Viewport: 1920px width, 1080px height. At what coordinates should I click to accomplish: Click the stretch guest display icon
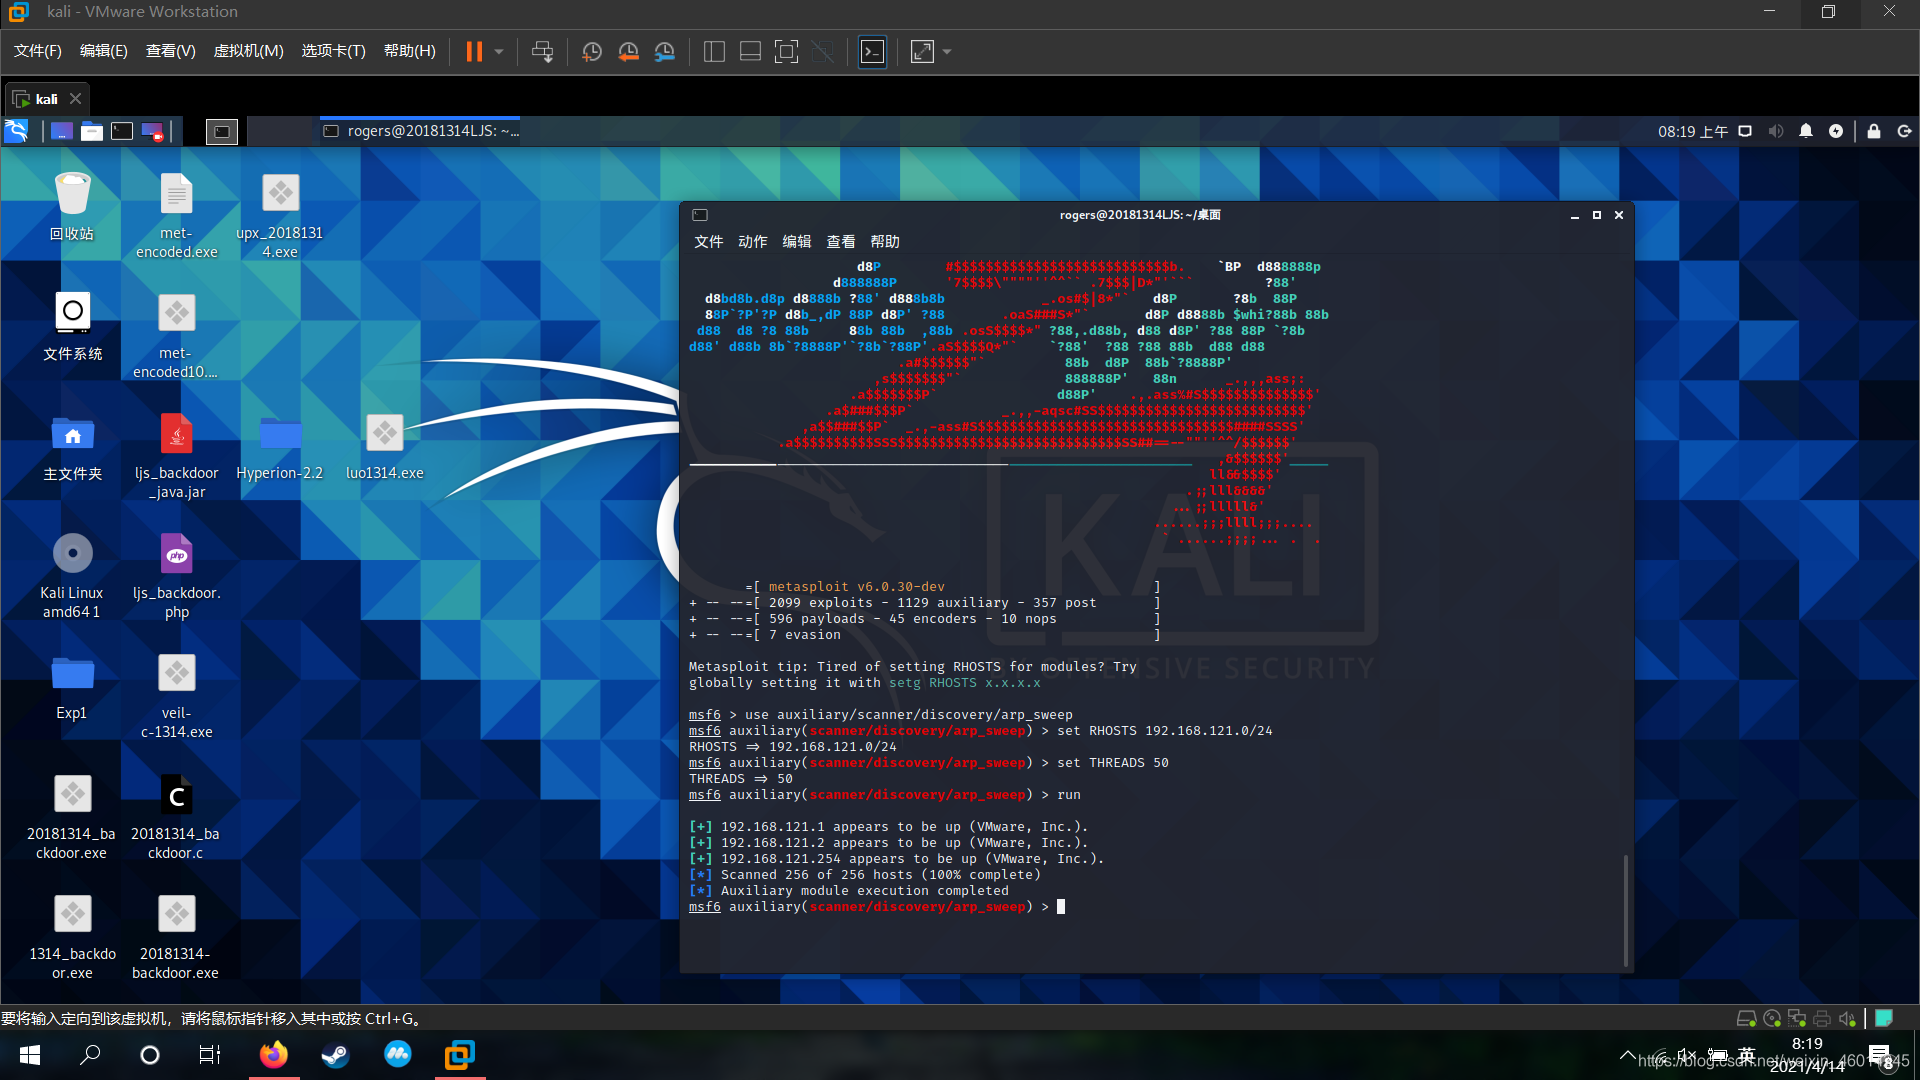pos(922,51)
